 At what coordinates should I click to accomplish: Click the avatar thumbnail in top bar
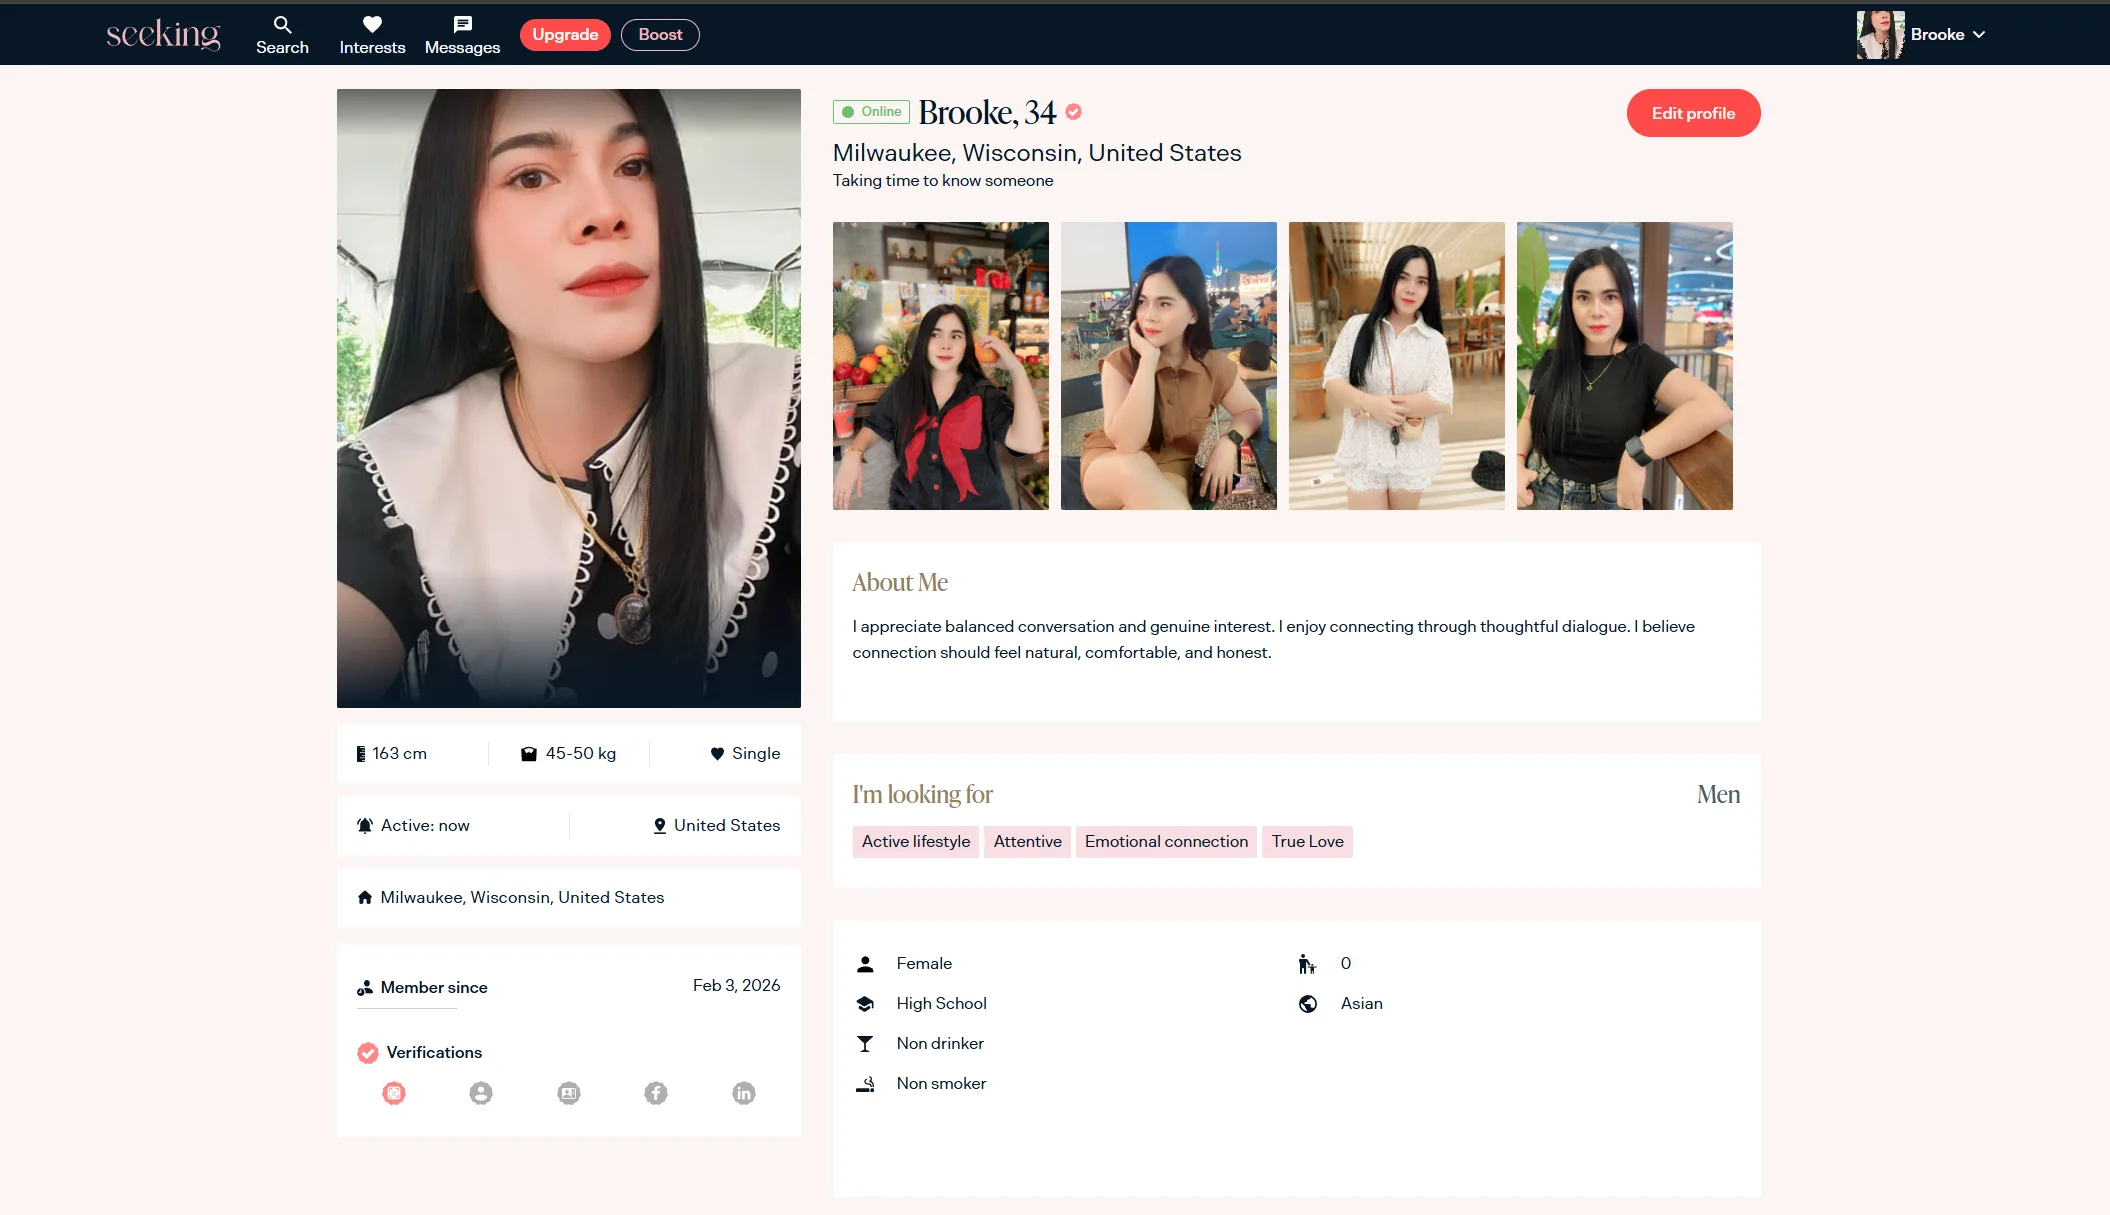(1879, 35)
